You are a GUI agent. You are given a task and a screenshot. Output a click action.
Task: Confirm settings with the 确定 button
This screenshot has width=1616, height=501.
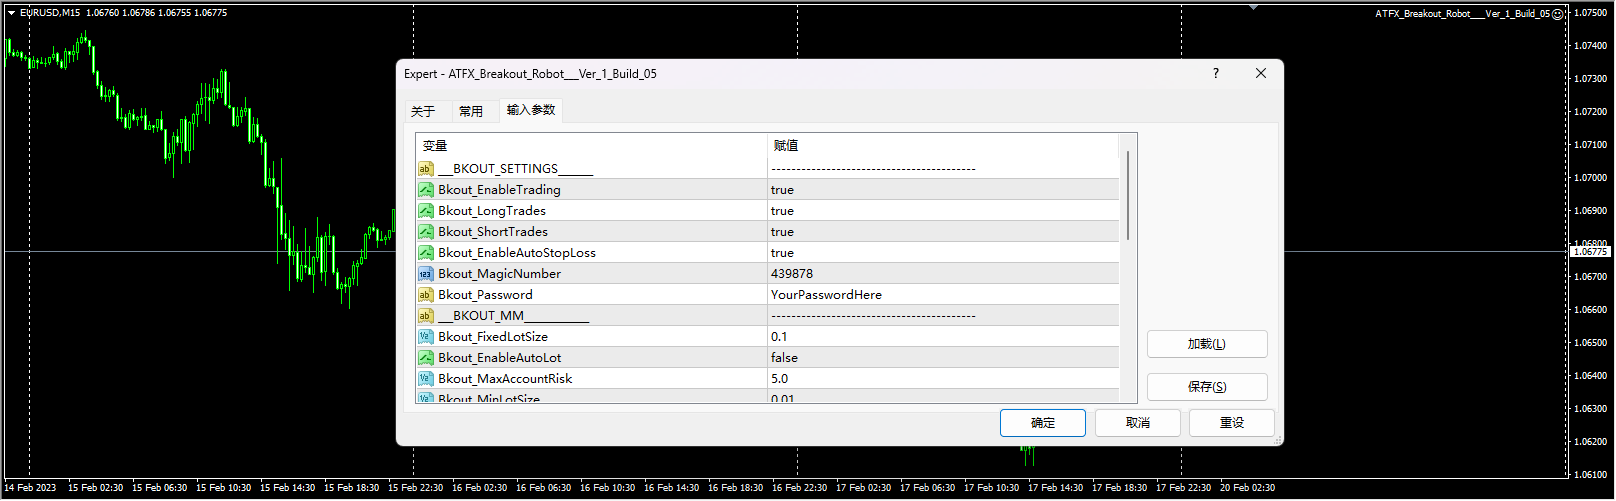pos(1043,423)
